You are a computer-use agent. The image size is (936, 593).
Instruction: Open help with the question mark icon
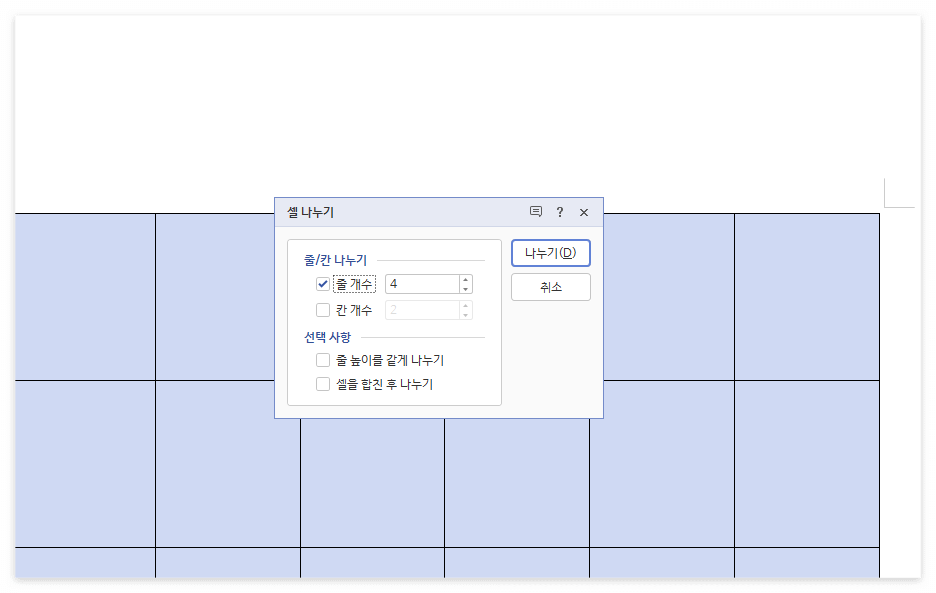[x=559, y=212]
